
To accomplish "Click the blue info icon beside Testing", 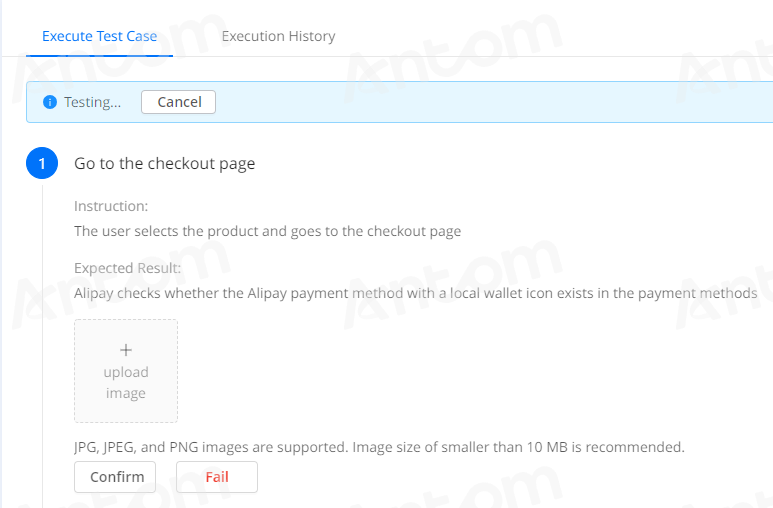I will (x=50, y=102).
